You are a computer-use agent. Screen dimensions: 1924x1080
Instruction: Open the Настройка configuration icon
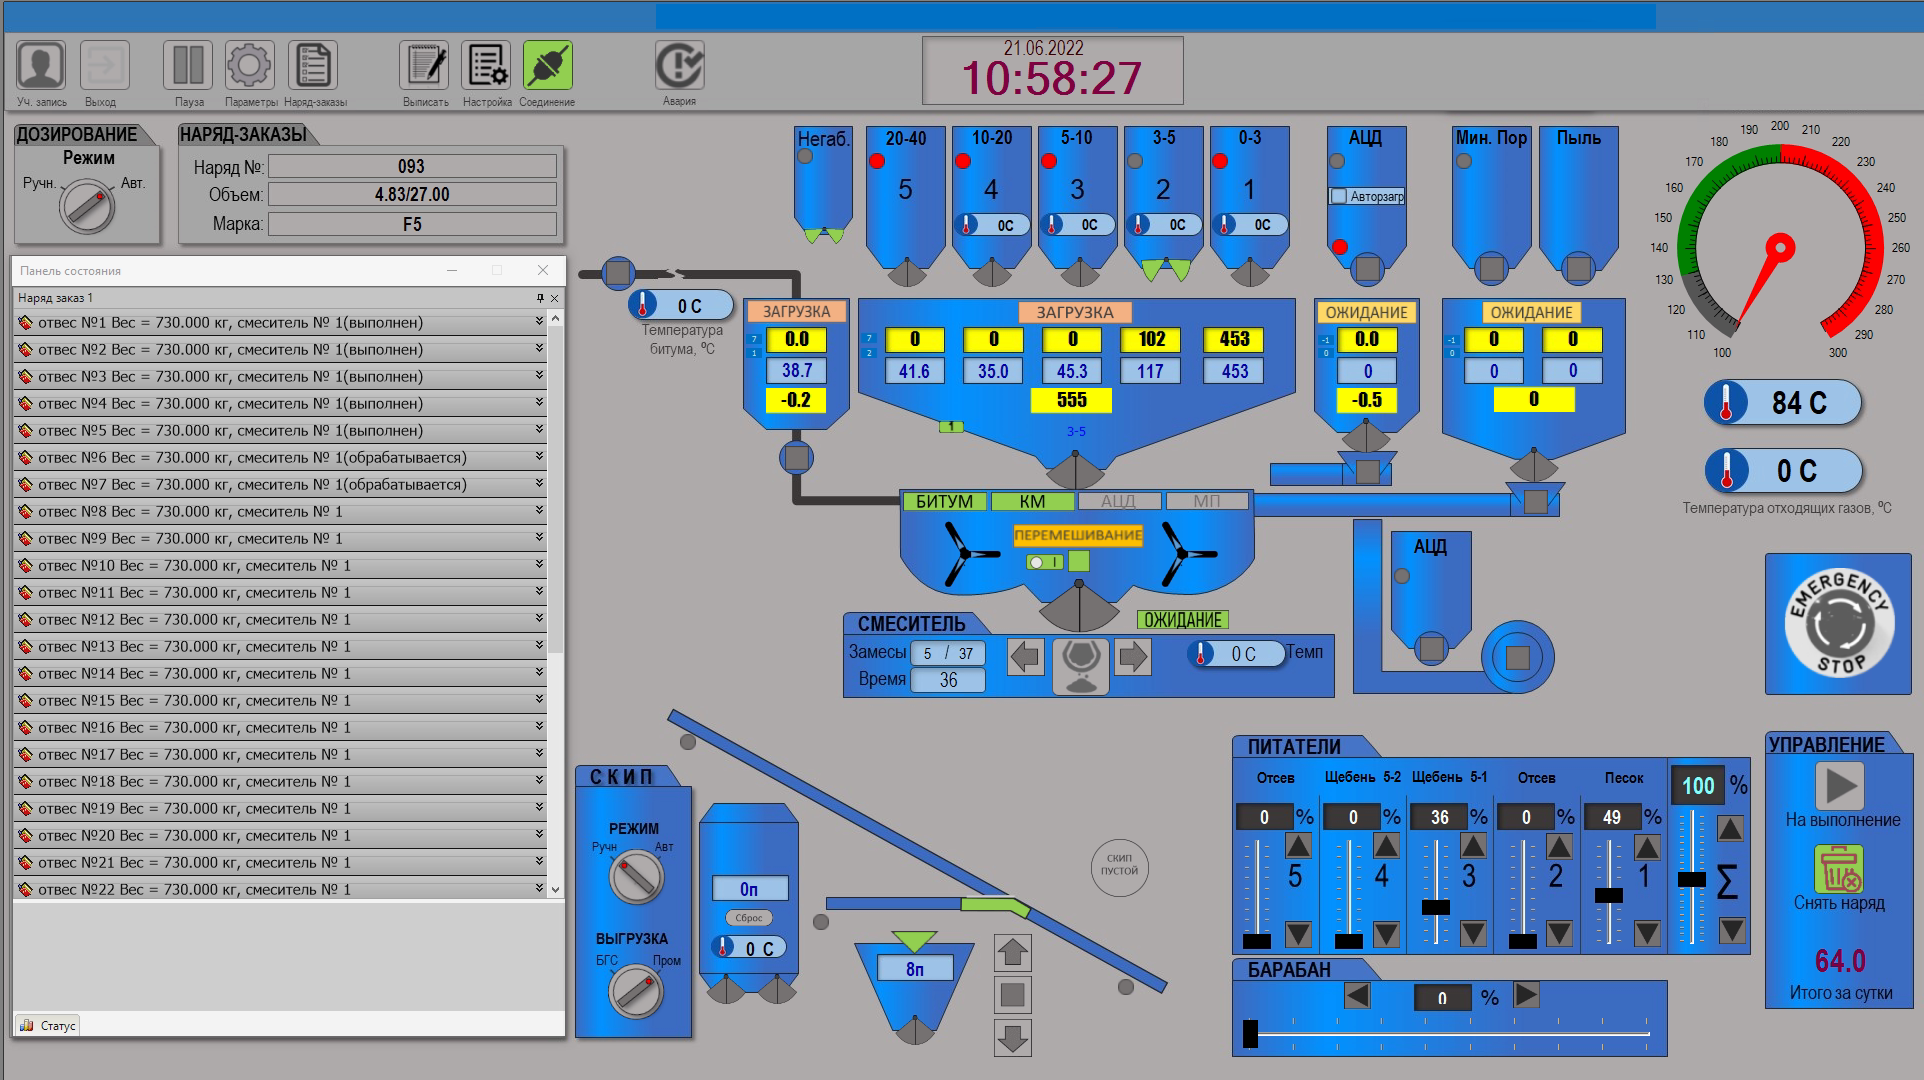(x=487, y=66)
